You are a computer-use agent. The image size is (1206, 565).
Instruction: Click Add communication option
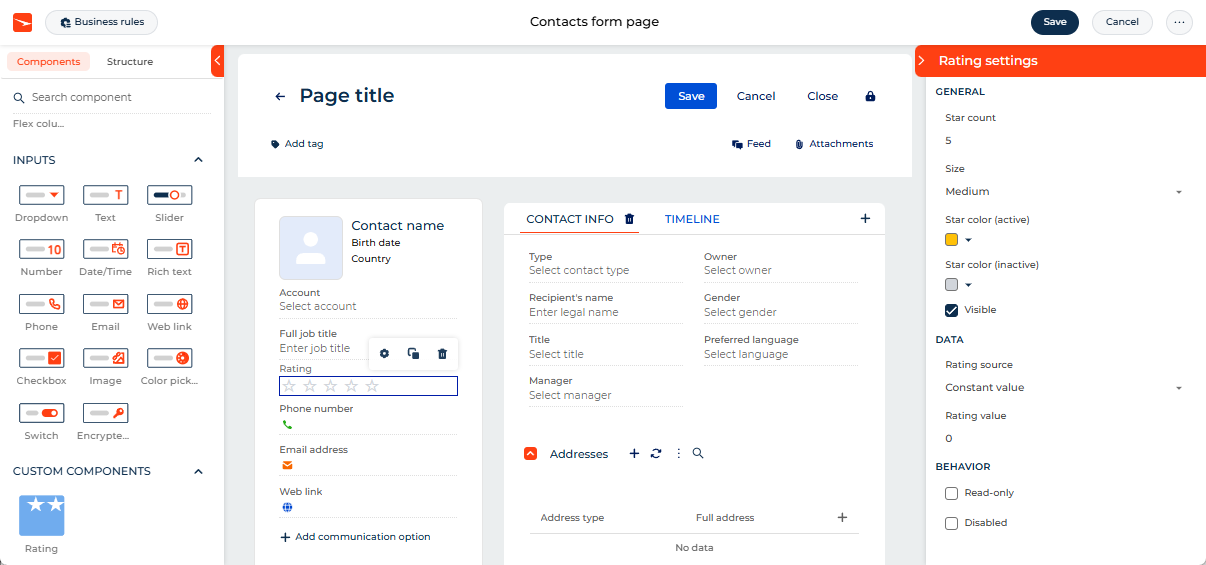355,537
